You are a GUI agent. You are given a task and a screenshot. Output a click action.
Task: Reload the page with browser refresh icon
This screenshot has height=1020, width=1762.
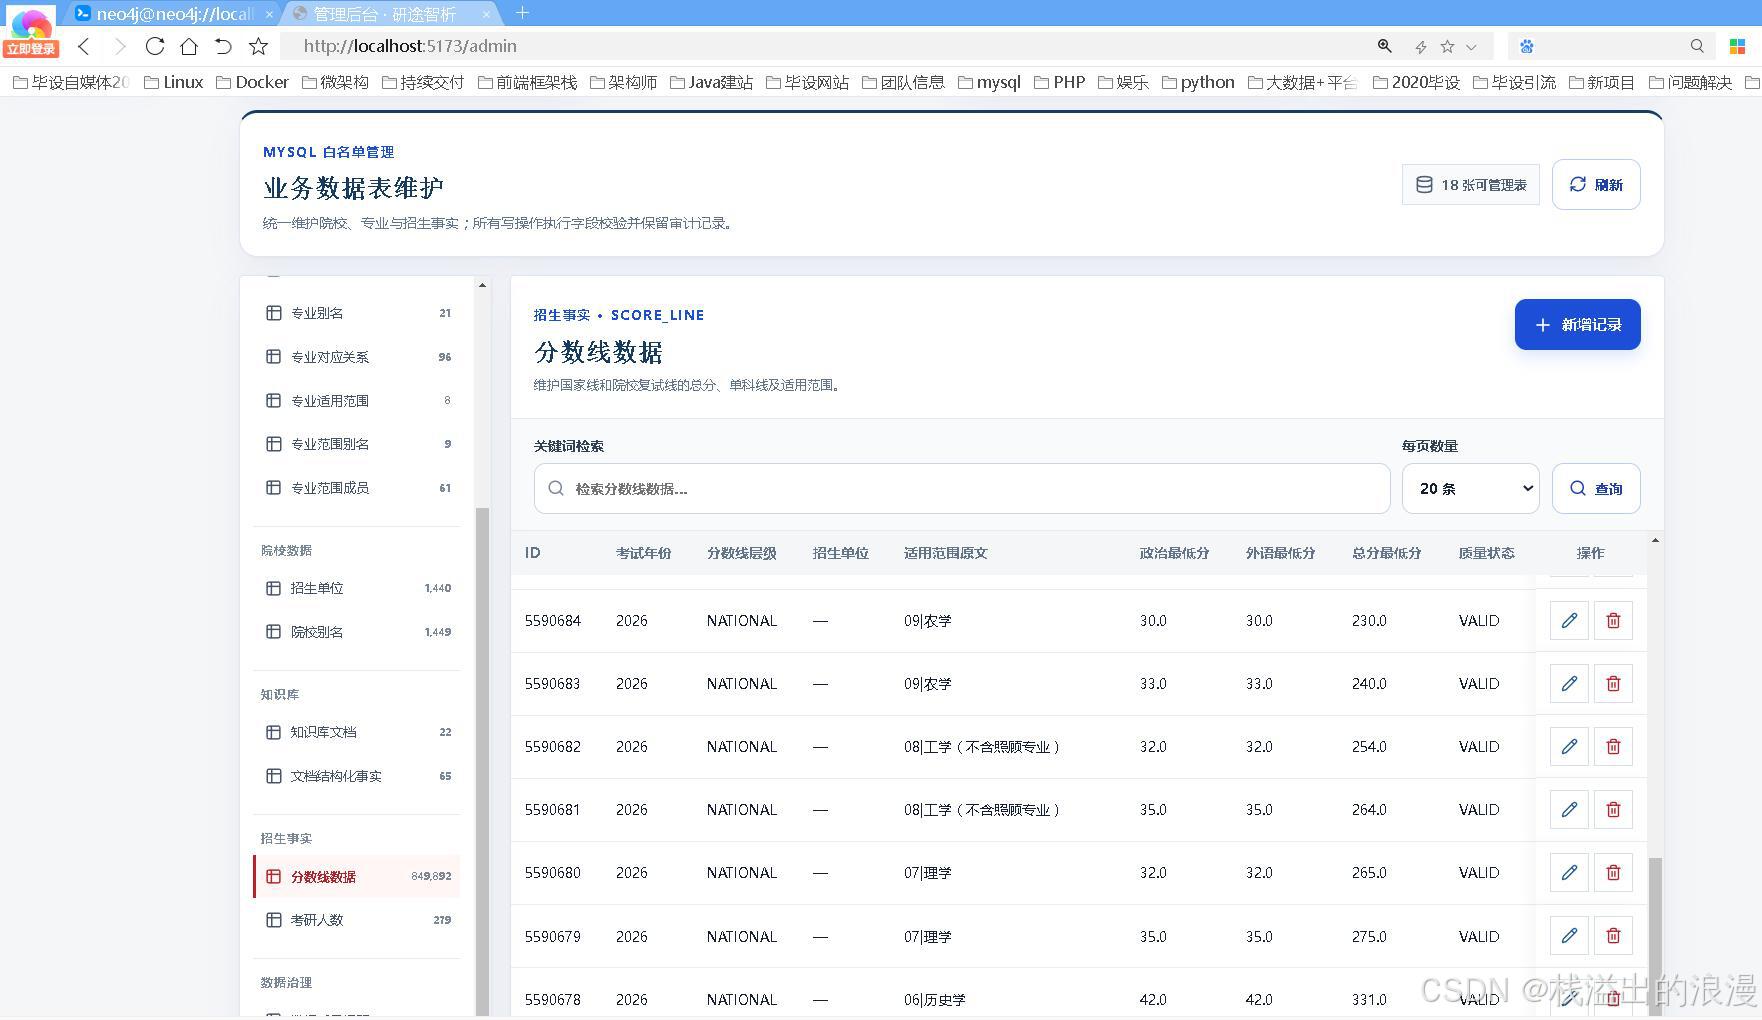click(155, 46)
